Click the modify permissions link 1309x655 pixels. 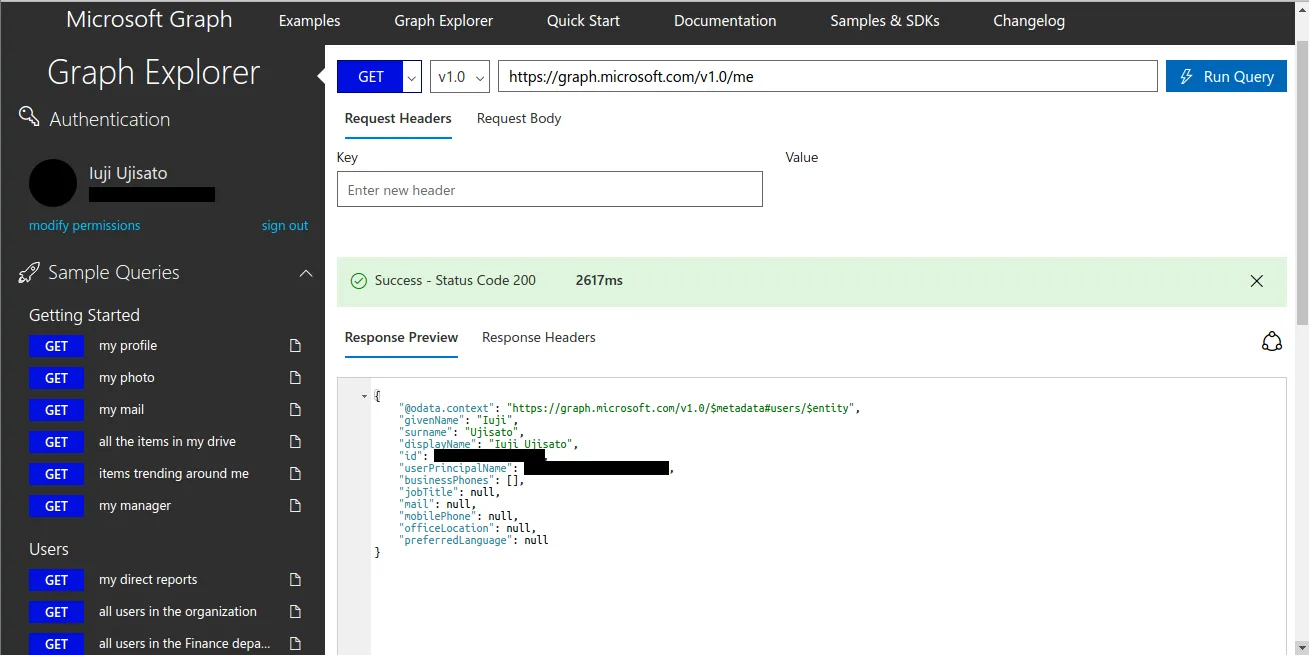point(84,225)
